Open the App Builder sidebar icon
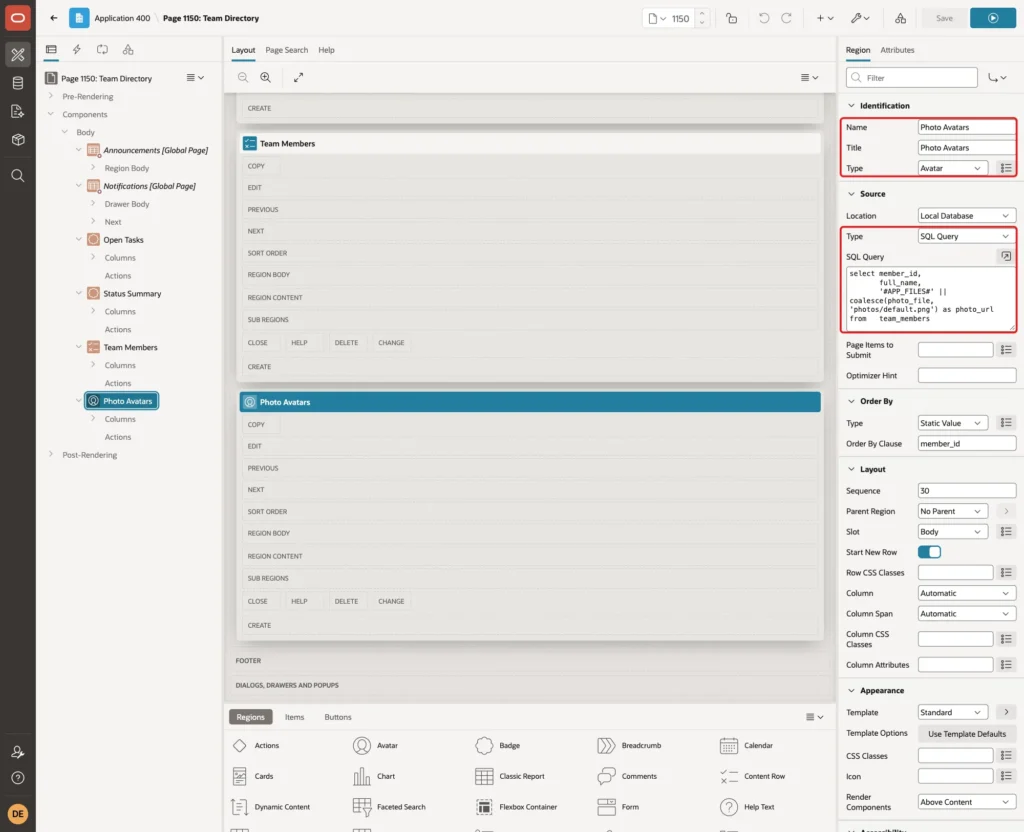Viewport: 1024px width, 832px height. (18, 55)
